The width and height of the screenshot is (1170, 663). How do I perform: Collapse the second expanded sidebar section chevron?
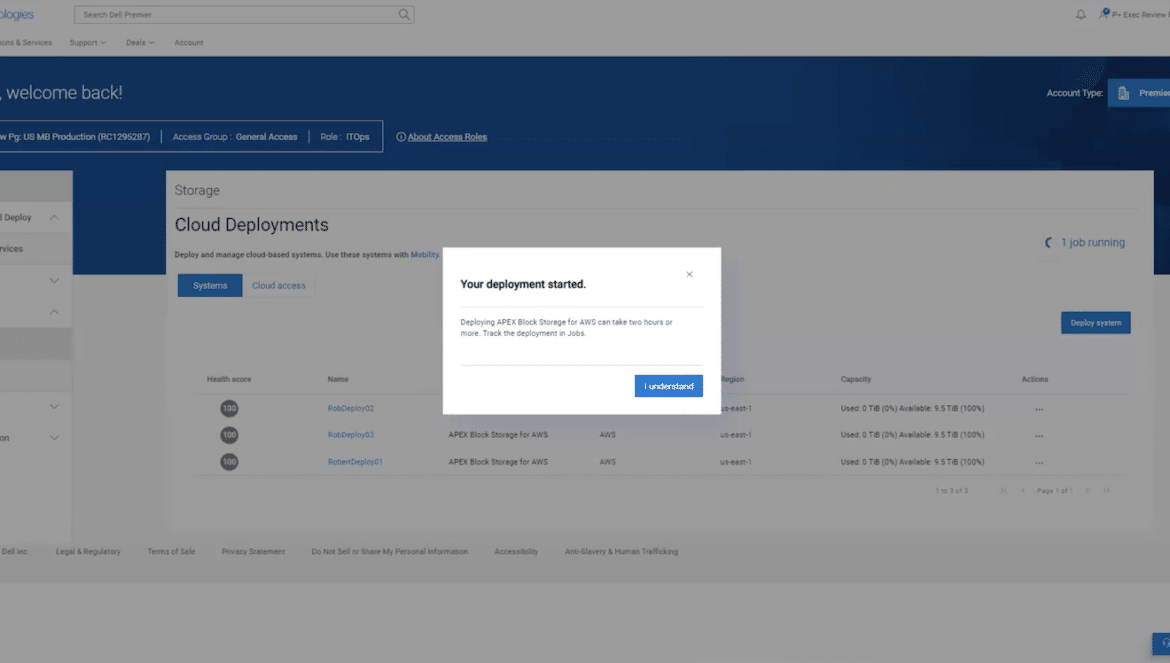tap(54, 312)
